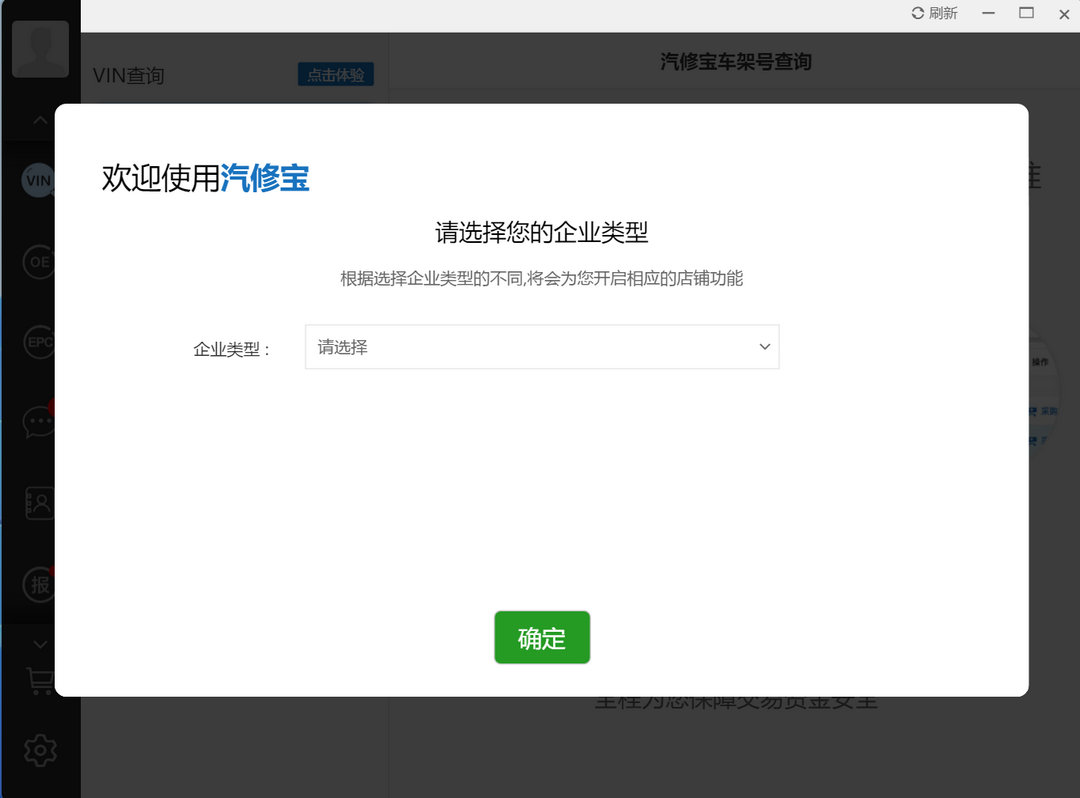The width and height of the screenshot is (1080, 798).
Task: Click the 确定 confirm button
Action: click(542, 637)
